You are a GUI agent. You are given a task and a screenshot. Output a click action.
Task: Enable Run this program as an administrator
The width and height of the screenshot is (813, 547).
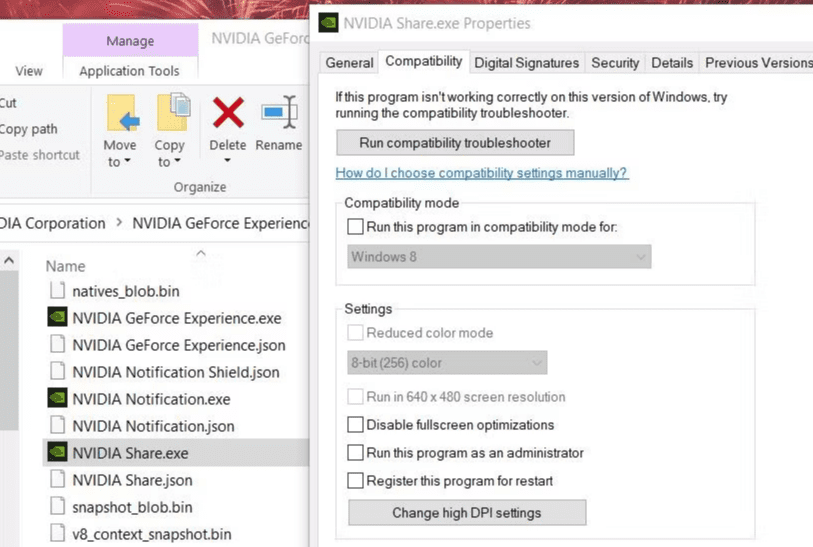(355, 453)
